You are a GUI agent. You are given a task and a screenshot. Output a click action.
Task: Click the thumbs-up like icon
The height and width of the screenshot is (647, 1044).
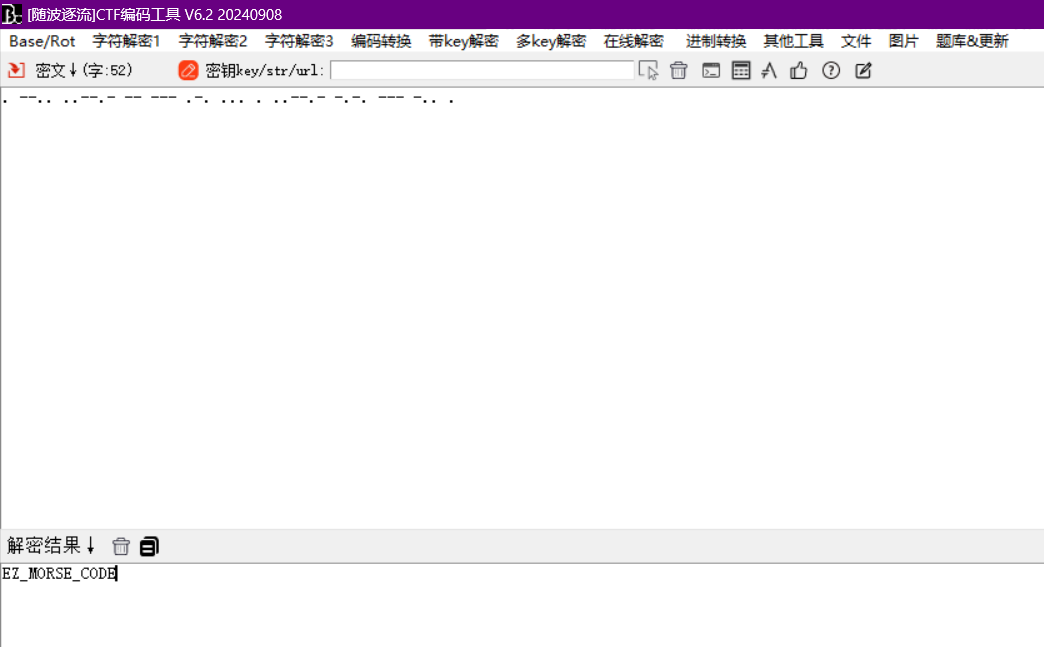click(x=799, y=71)
